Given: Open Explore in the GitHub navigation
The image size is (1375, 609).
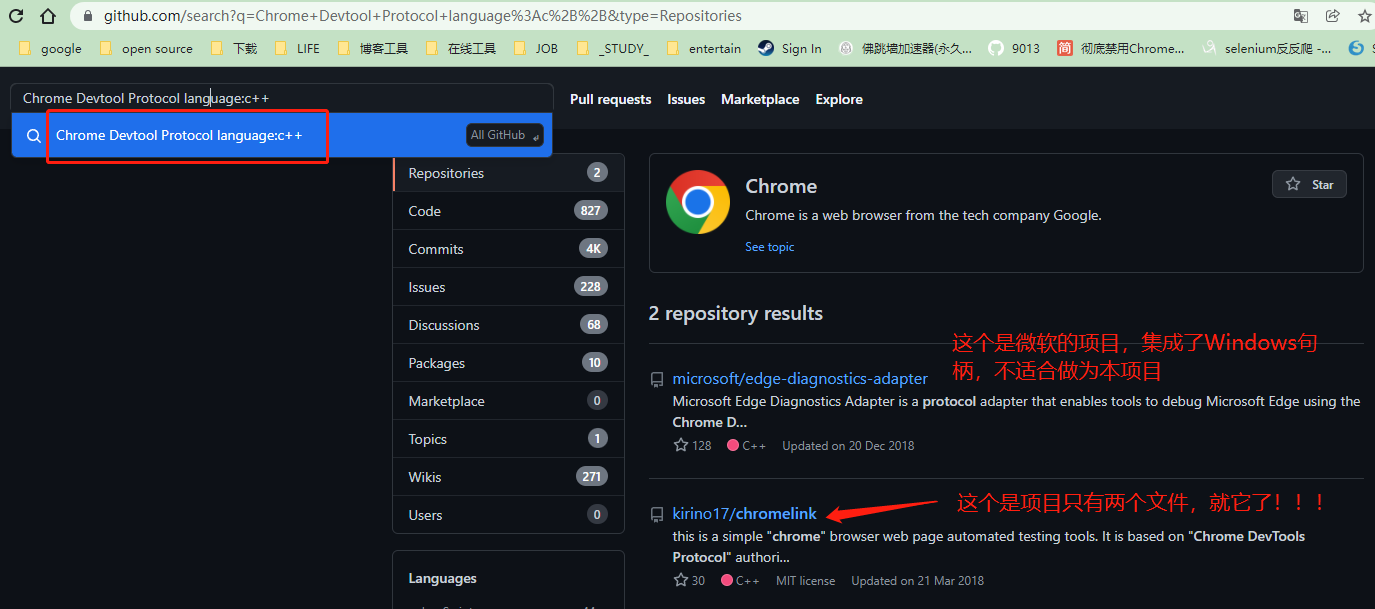Looking at the screenshot, I should (x=838, y=99).
